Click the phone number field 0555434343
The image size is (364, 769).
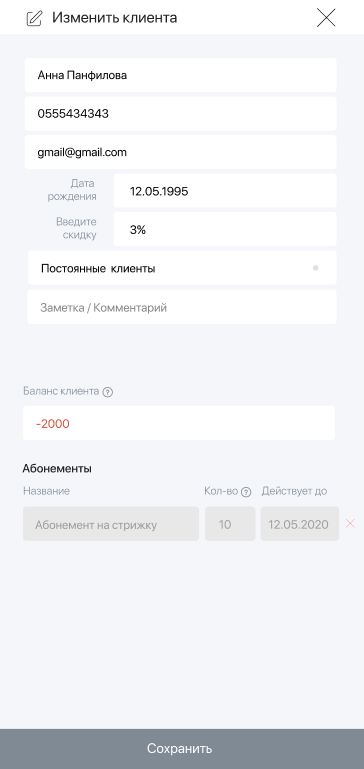pos(181,114)
